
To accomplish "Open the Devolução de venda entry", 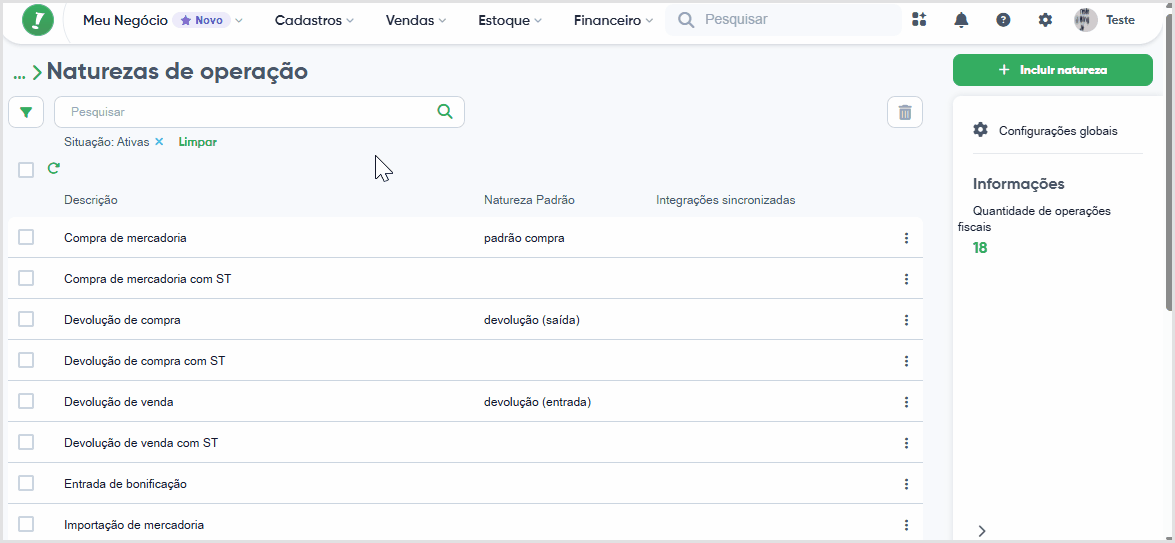I will 119,402.
